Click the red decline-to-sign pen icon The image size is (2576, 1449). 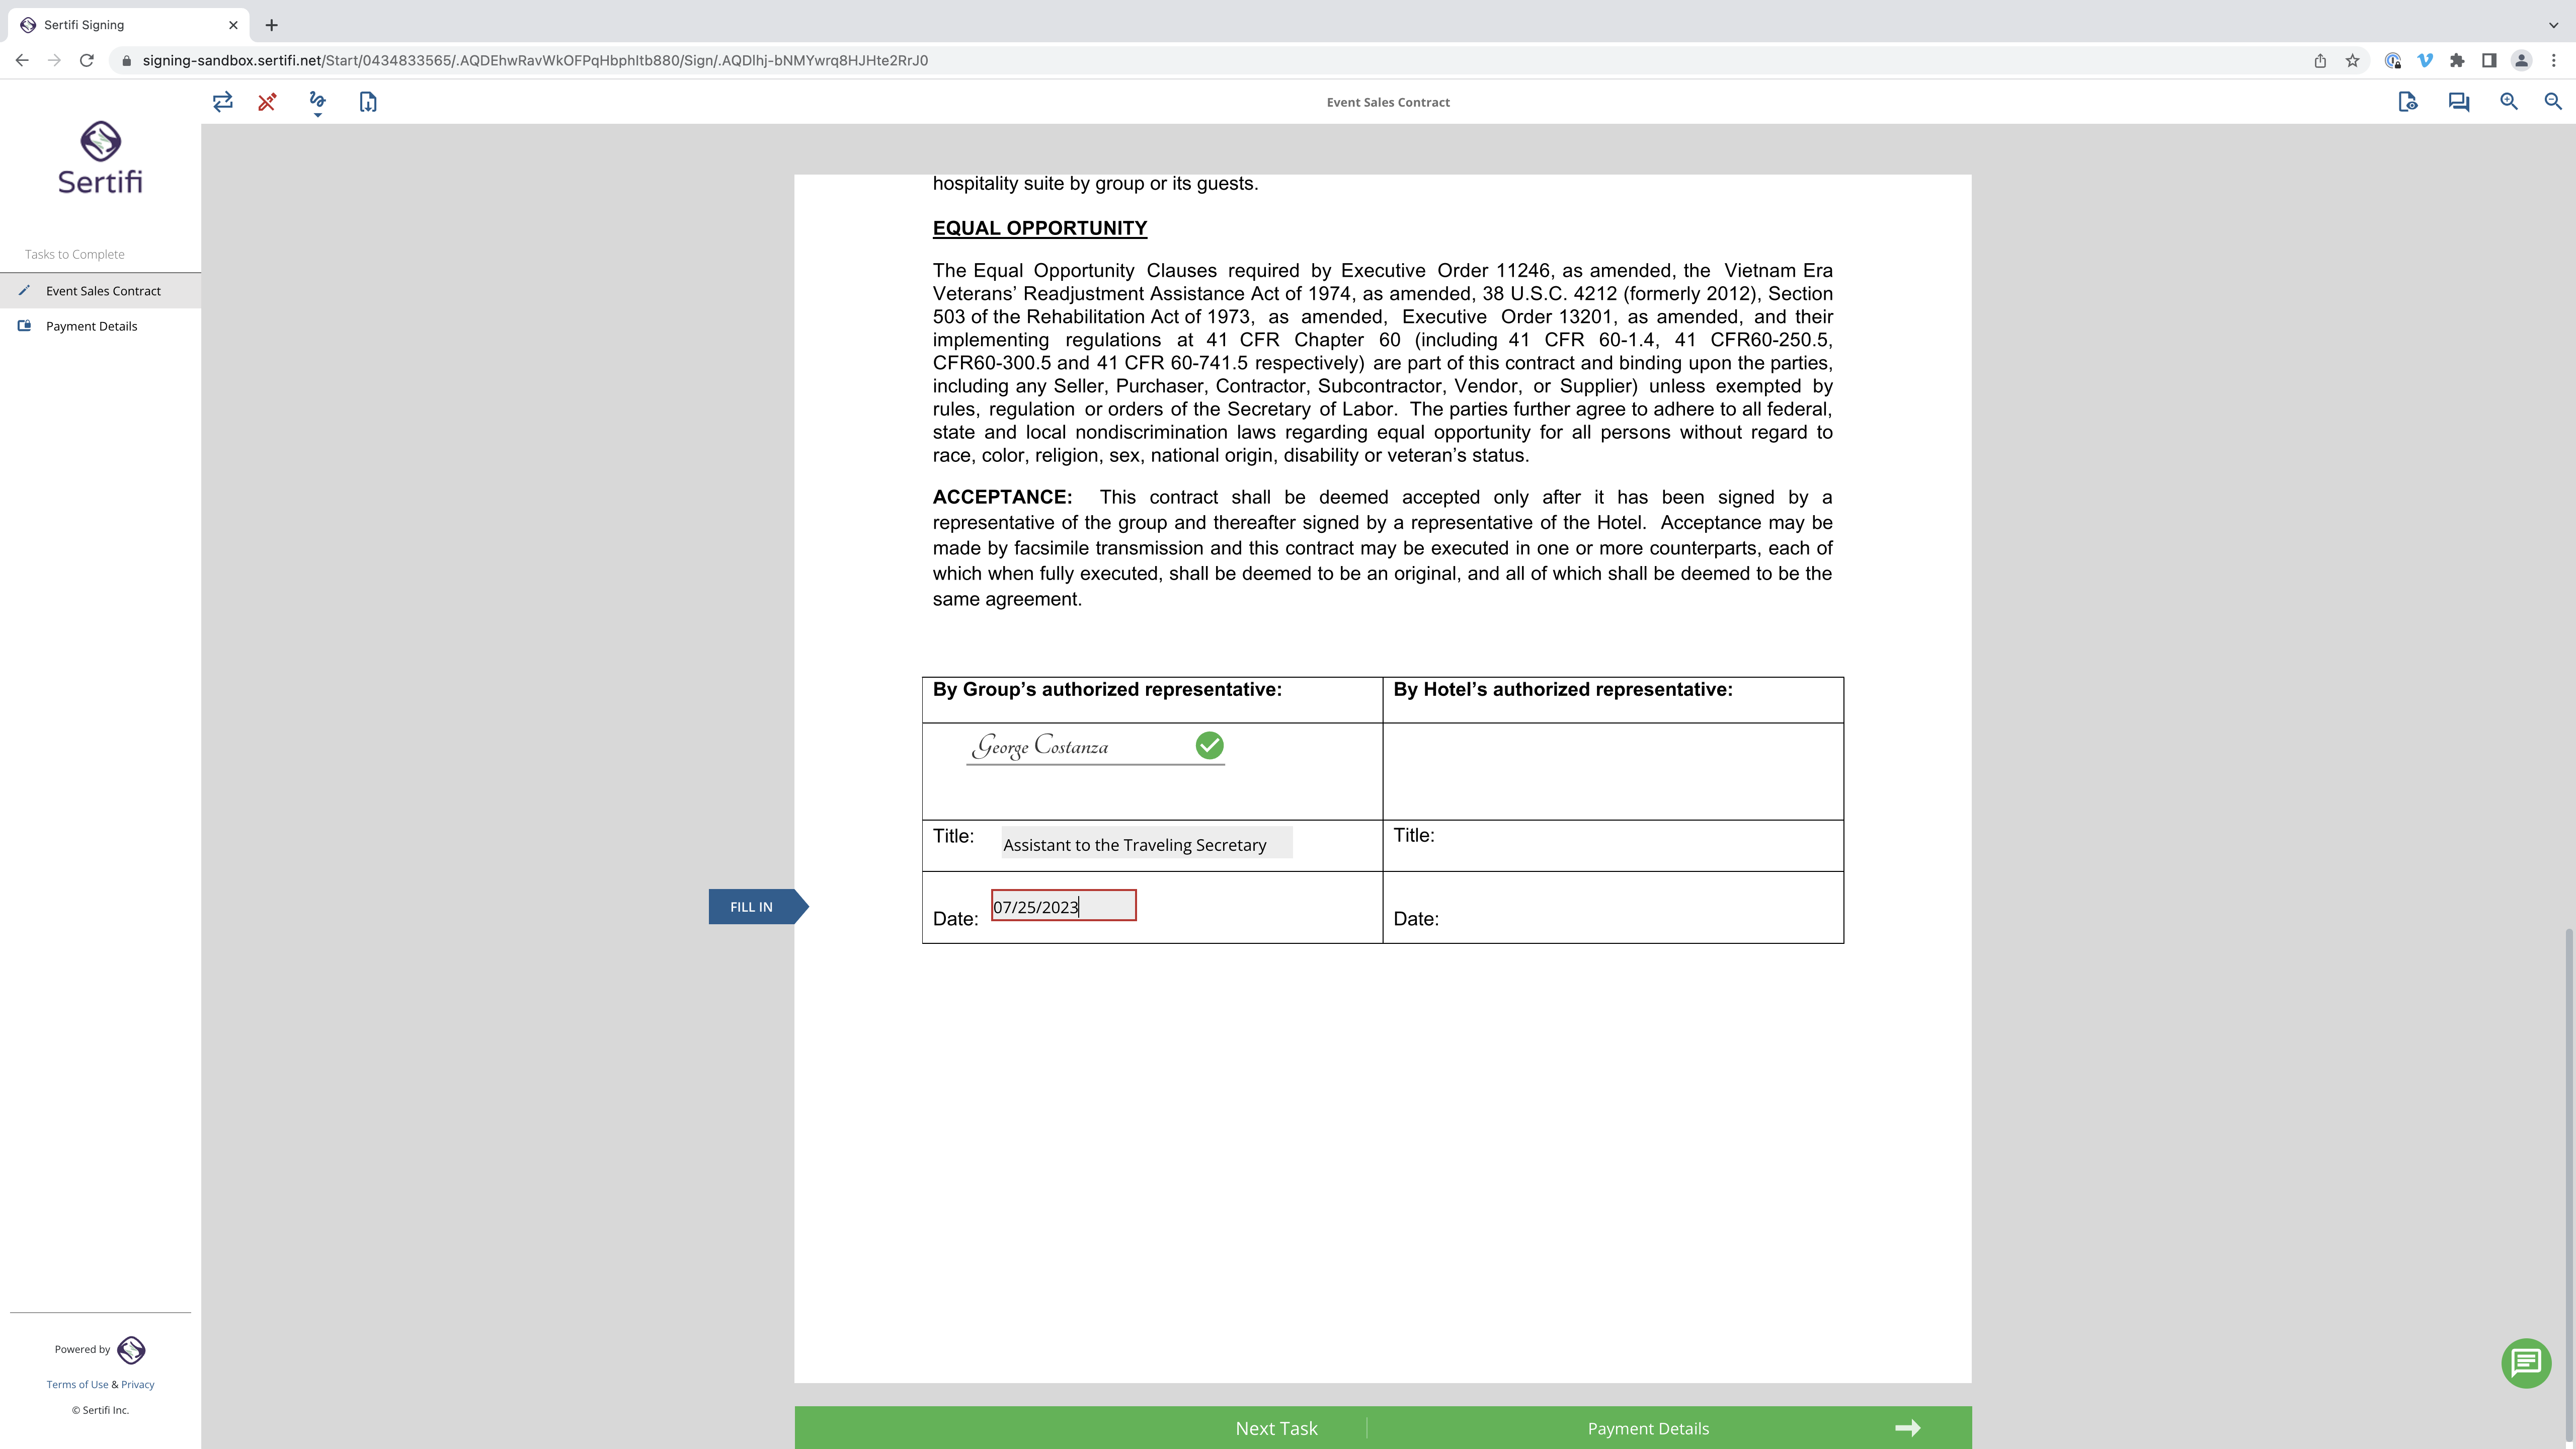[267, 102]
